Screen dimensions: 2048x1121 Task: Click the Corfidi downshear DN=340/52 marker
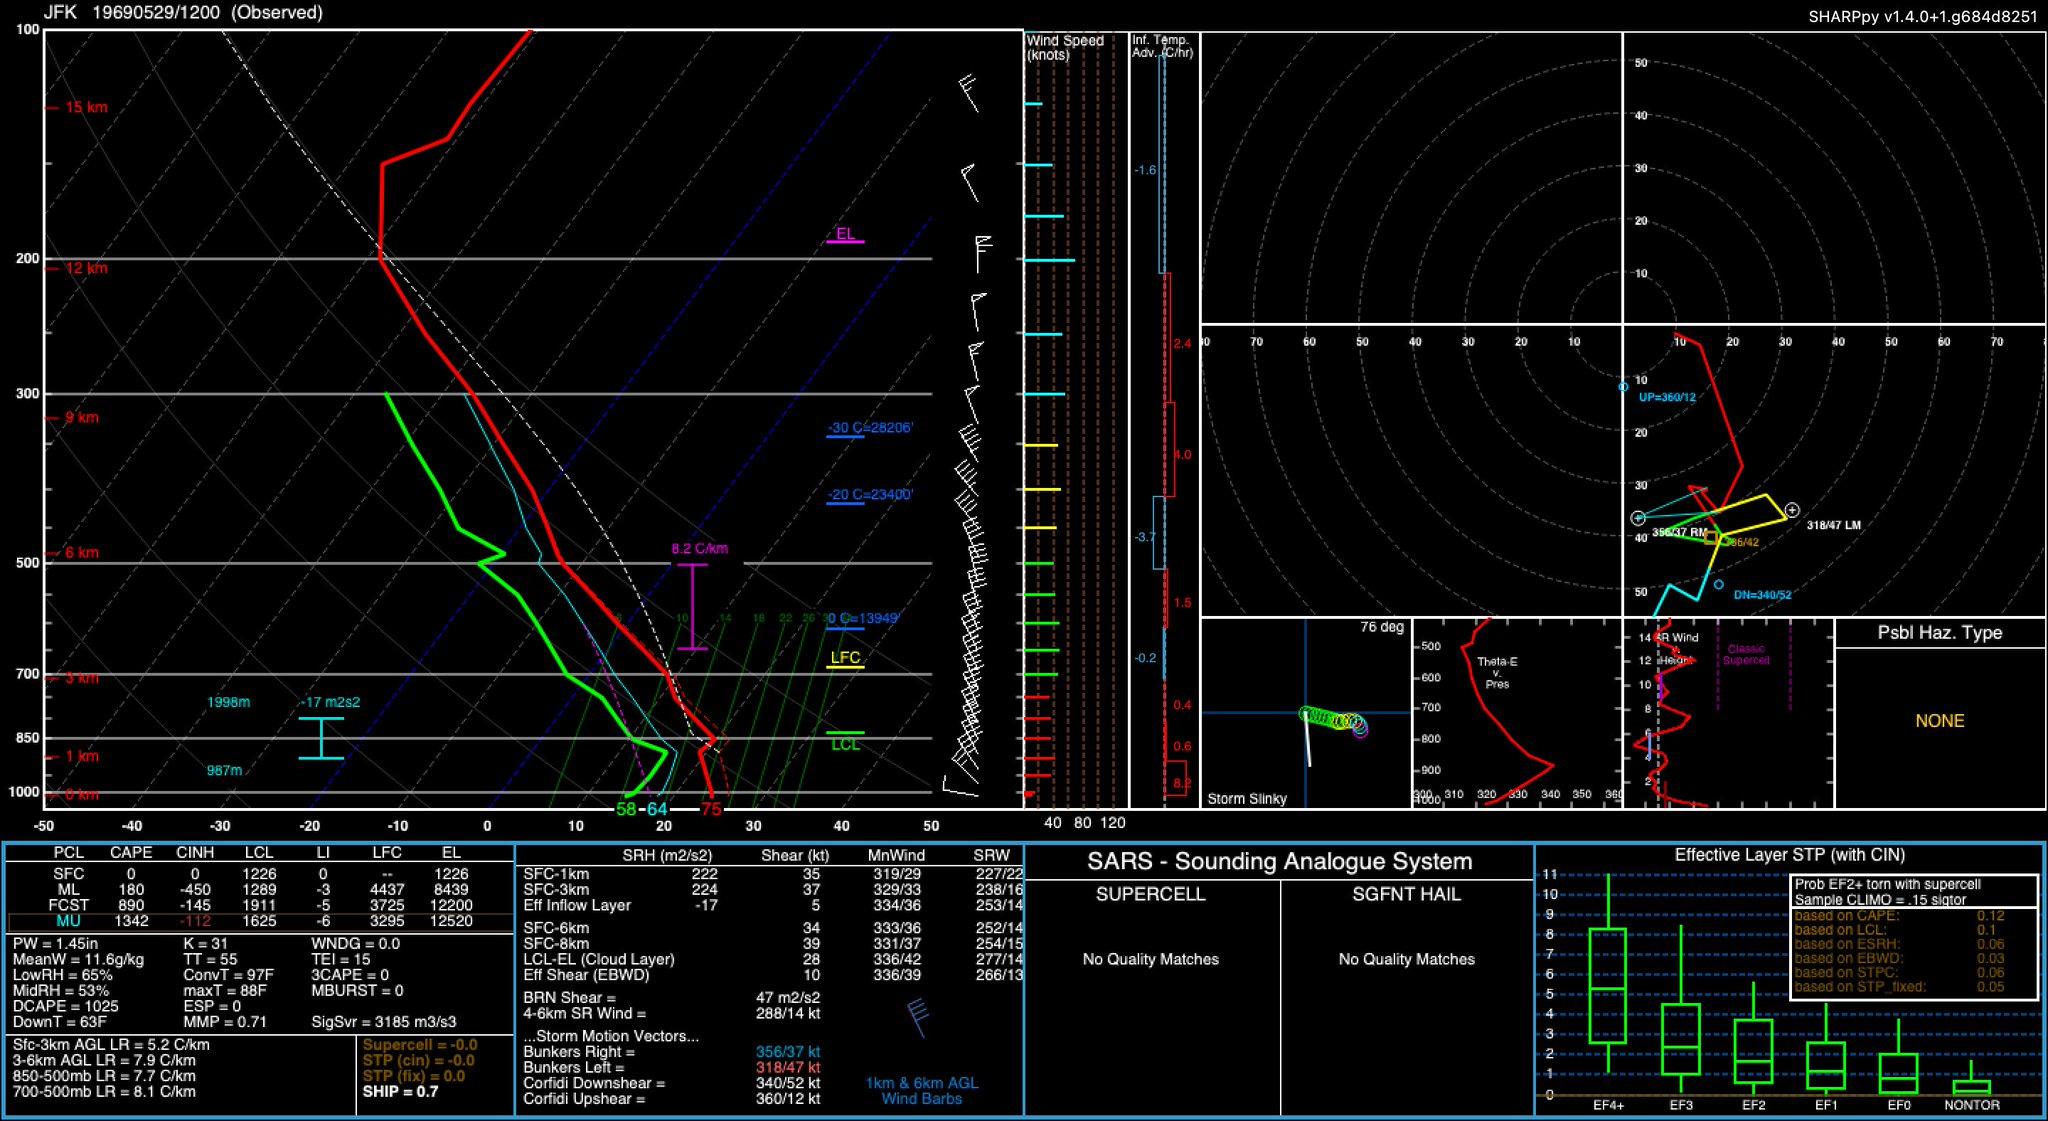point(1718,584)
